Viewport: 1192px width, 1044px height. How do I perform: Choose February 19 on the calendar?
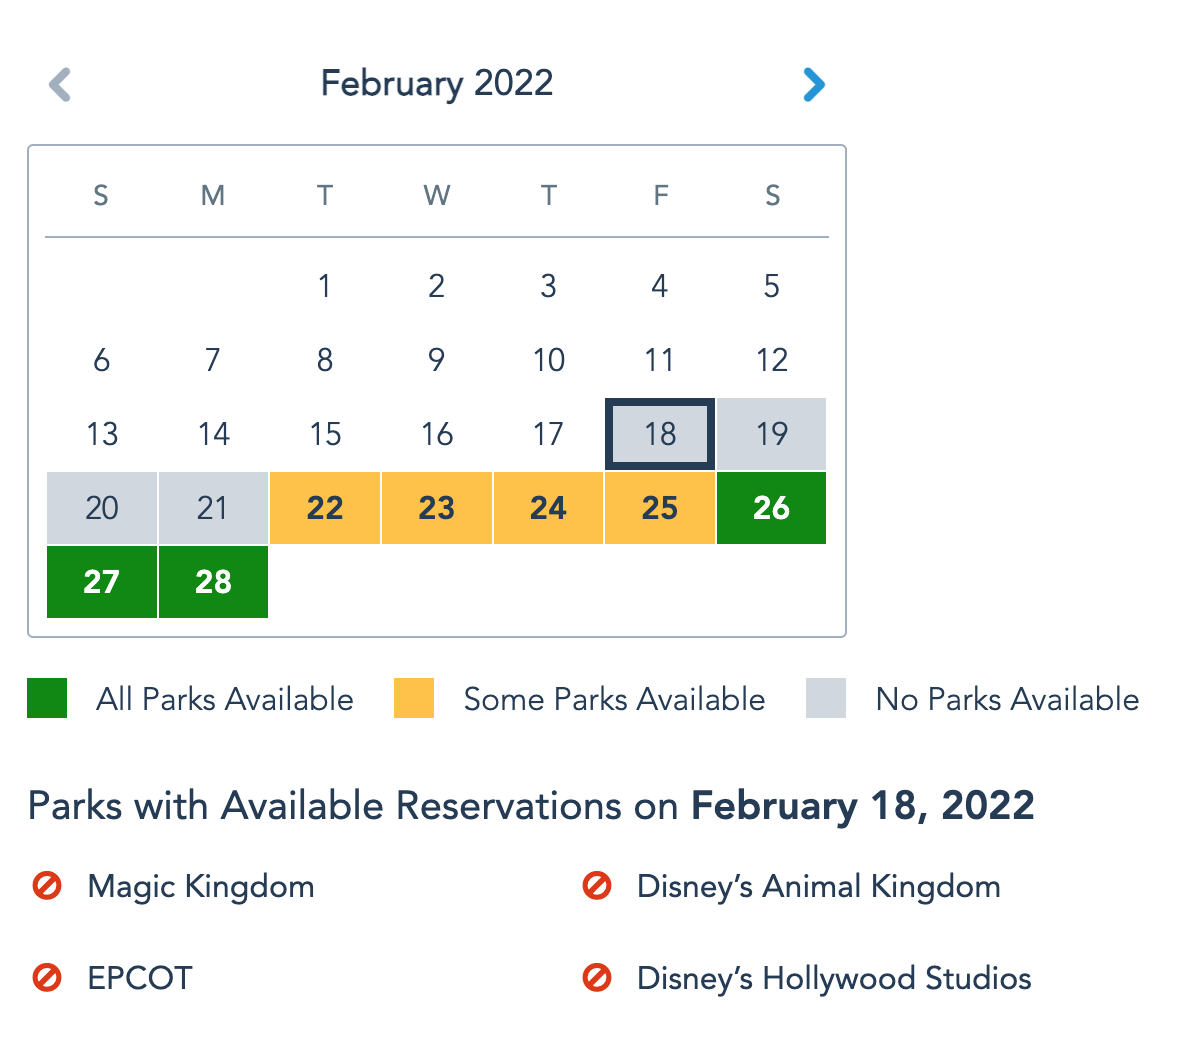point(771,434)
